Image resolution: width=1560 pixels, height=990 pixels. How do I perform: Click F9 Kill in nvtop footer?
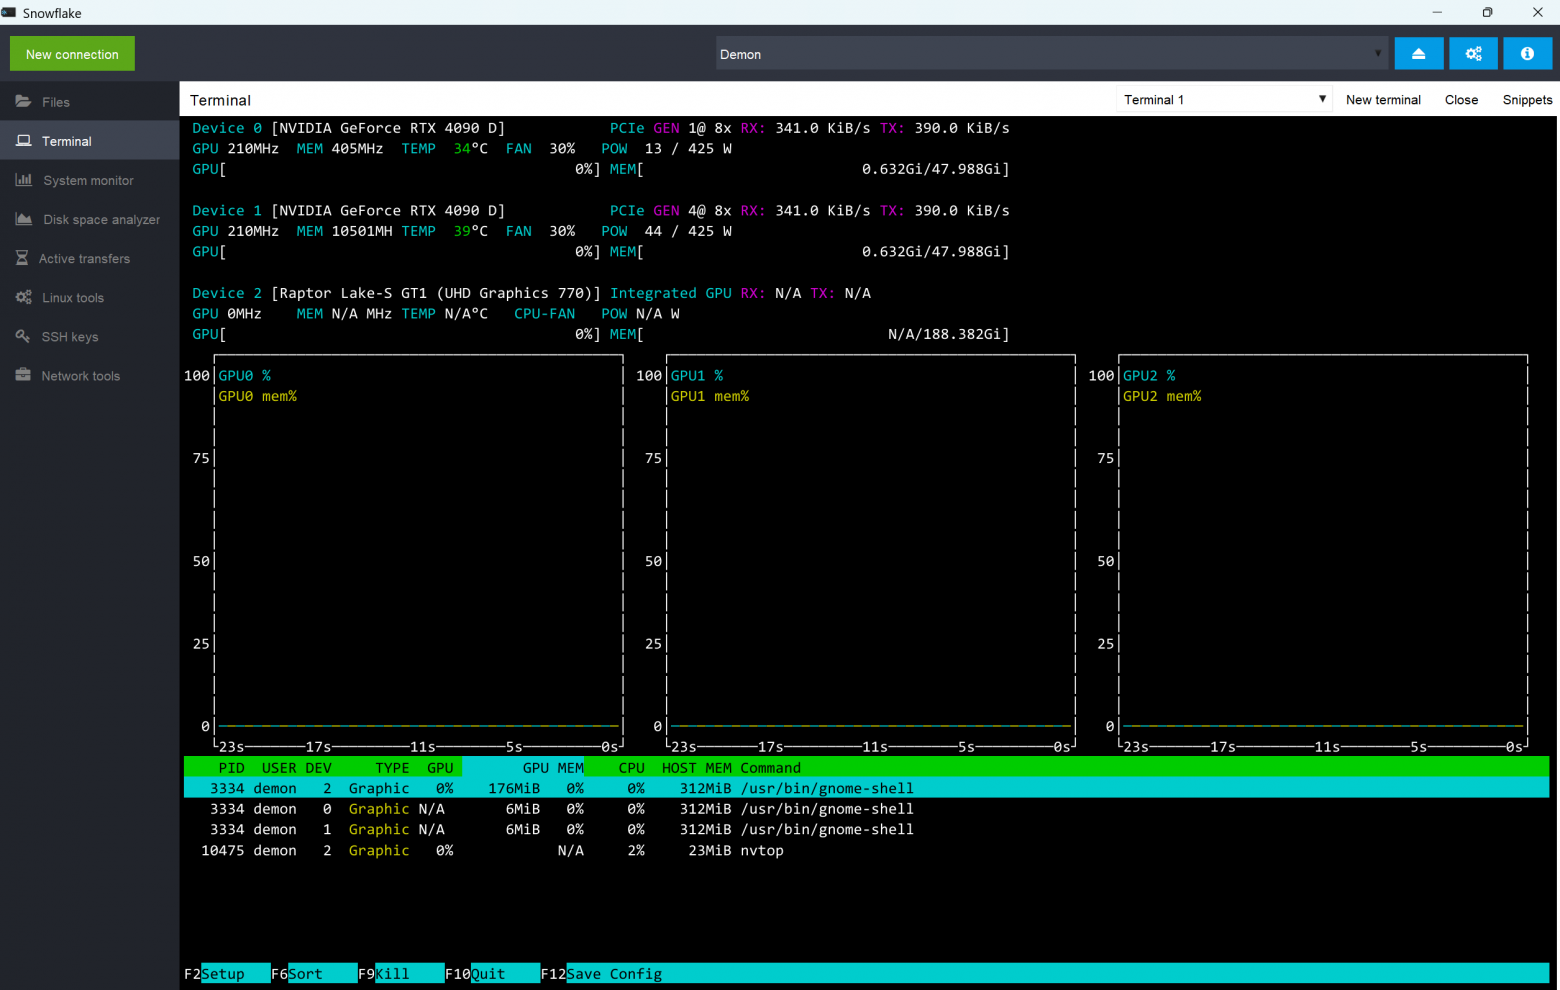click(x=392, y=974)
